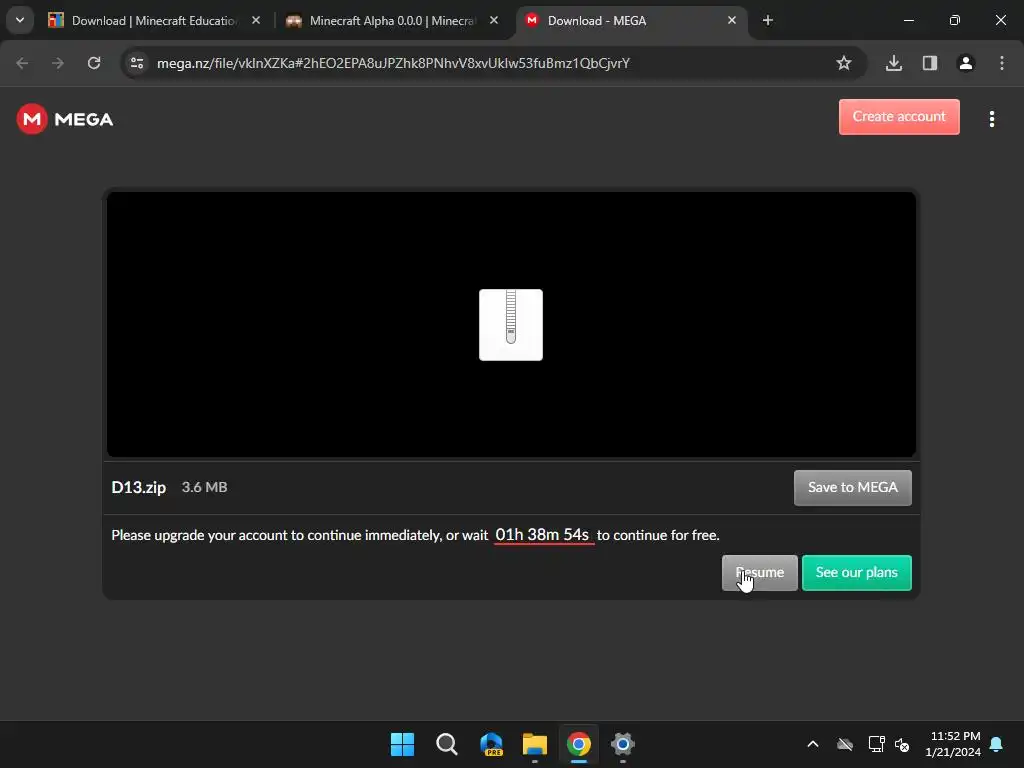1024x768 pixels.
Task: Go forward in browser history
Action: pyautogui.click(x=58, y=63)
